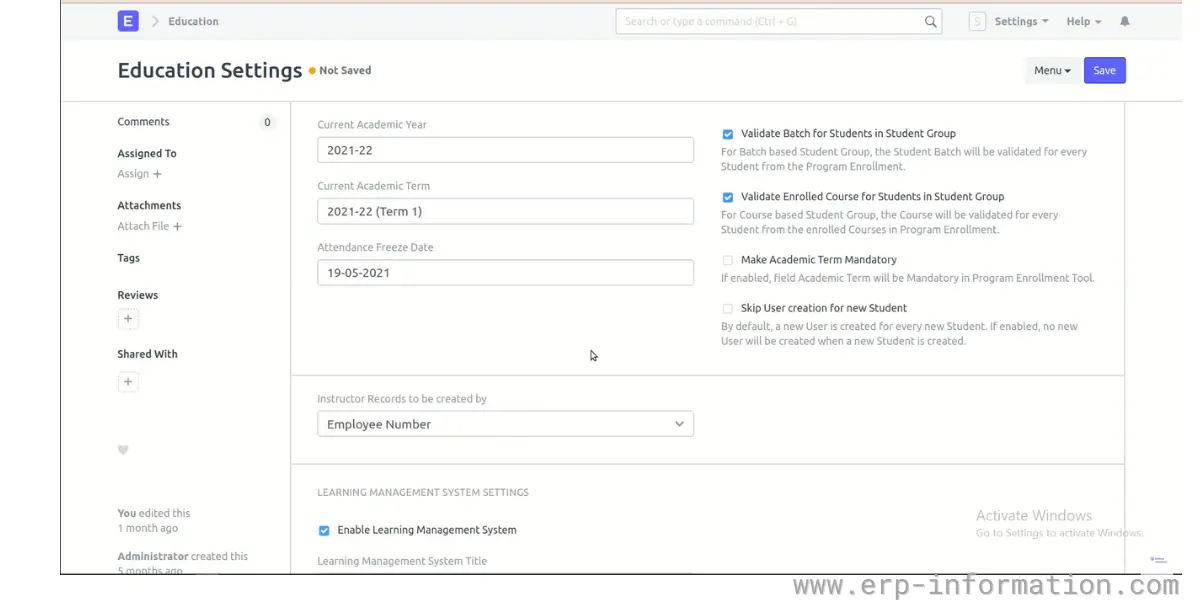
Task: Click the Reviews sidebar label
Action: 138,295
